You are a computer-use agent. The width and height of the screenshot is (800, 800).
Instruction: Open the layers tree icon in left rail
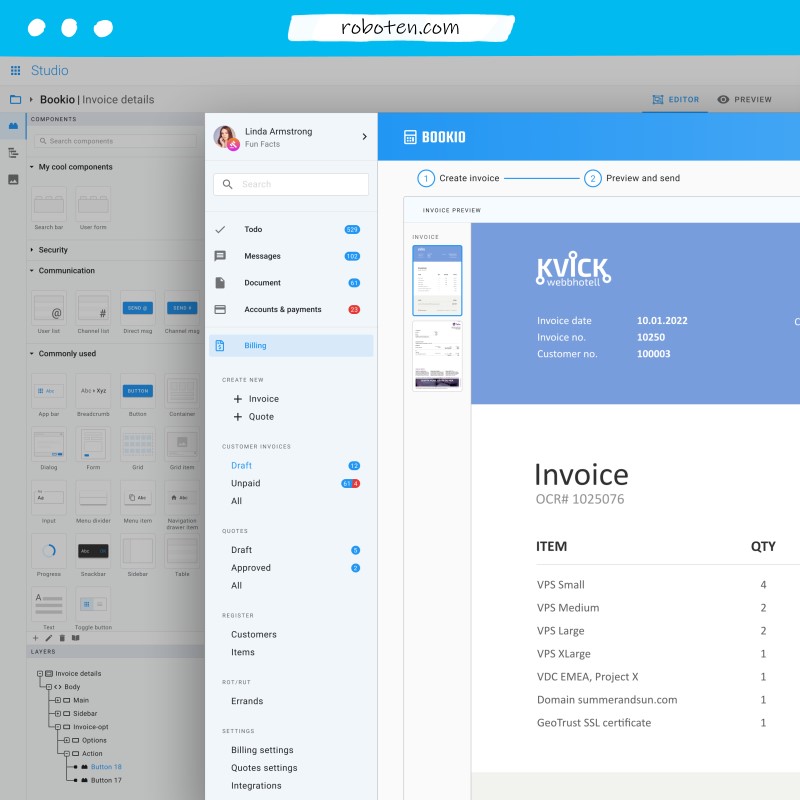click(13, 153)
